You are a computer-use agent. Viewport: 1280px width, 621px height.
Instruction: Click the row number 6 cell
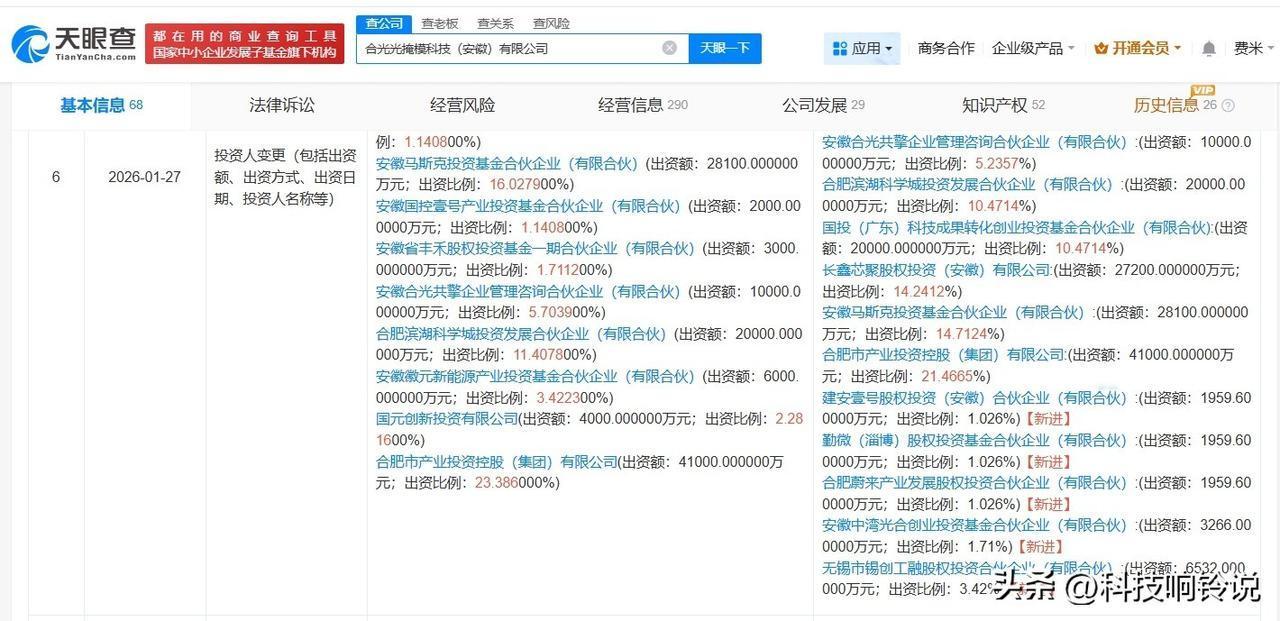(56, 176)
